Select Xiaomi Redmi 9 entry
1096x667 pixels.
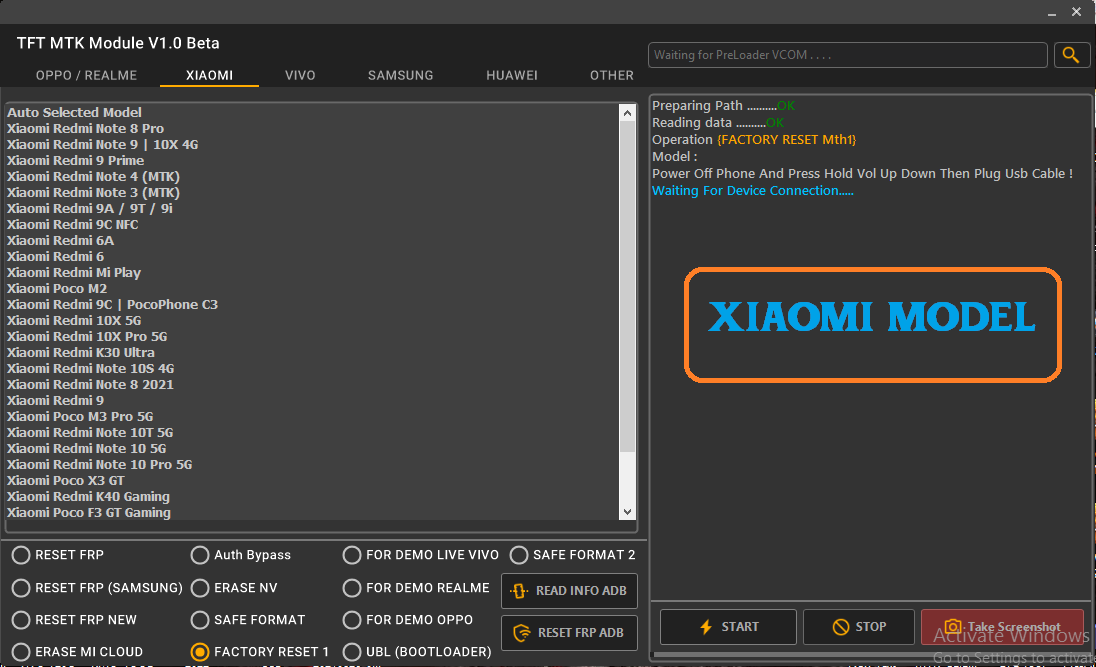tap(55, 401)
